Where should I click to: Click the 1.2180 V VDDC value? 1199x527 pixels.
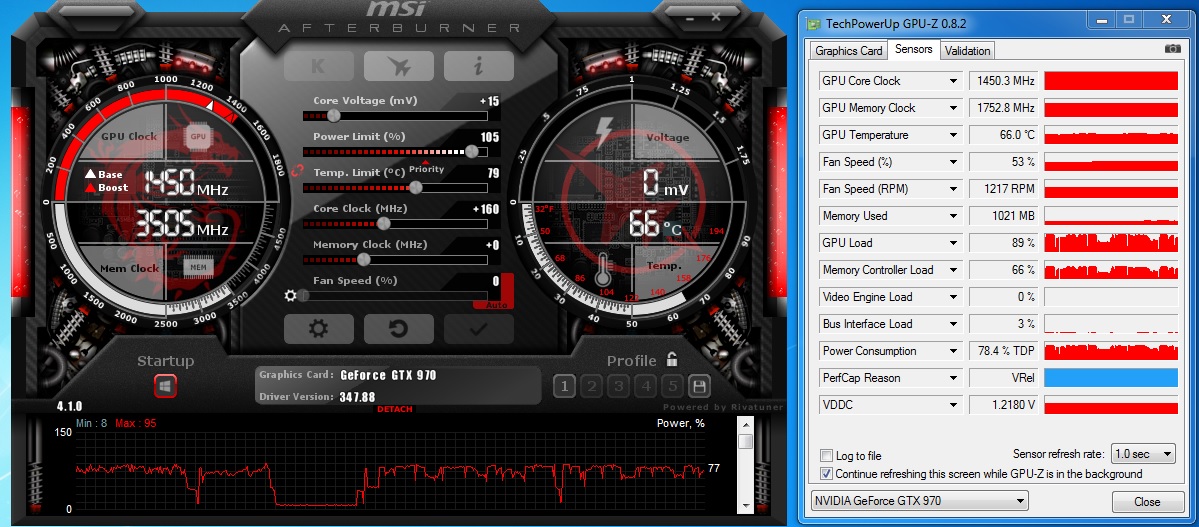(1003, 405)
